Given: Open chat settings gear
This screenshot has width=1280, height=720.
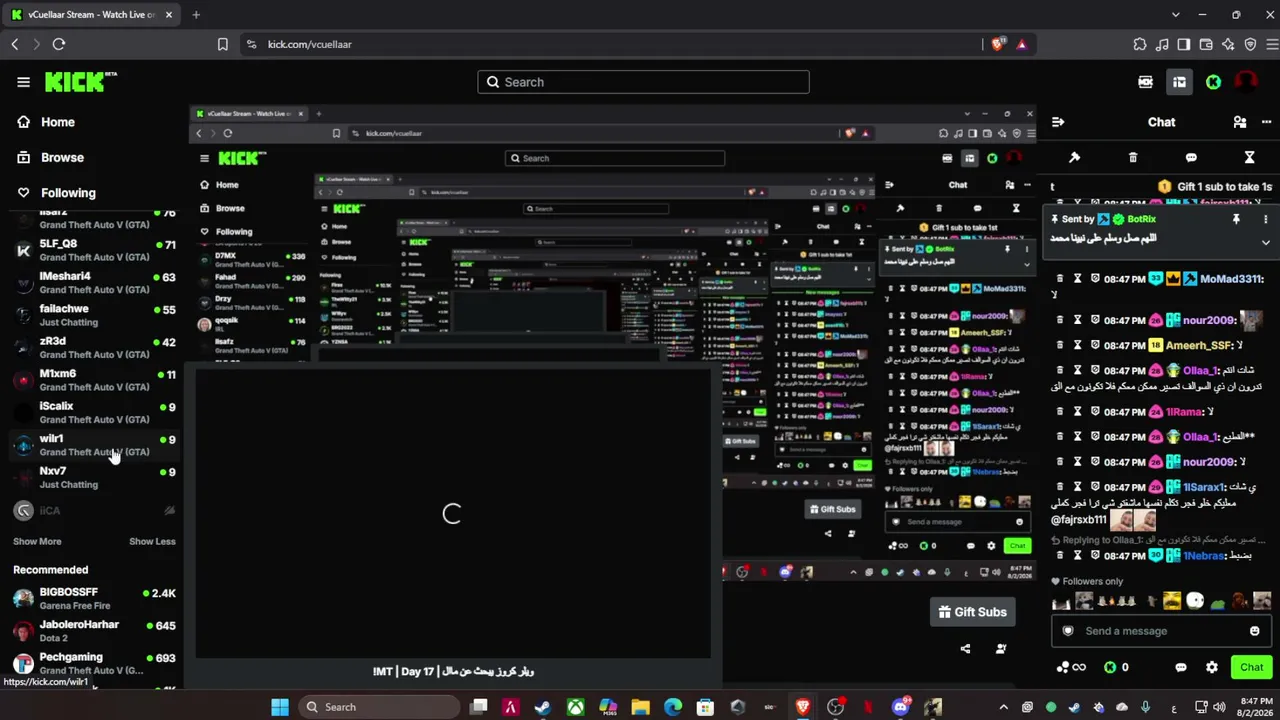Looking at the screenshot, I should pos(1212,667).
